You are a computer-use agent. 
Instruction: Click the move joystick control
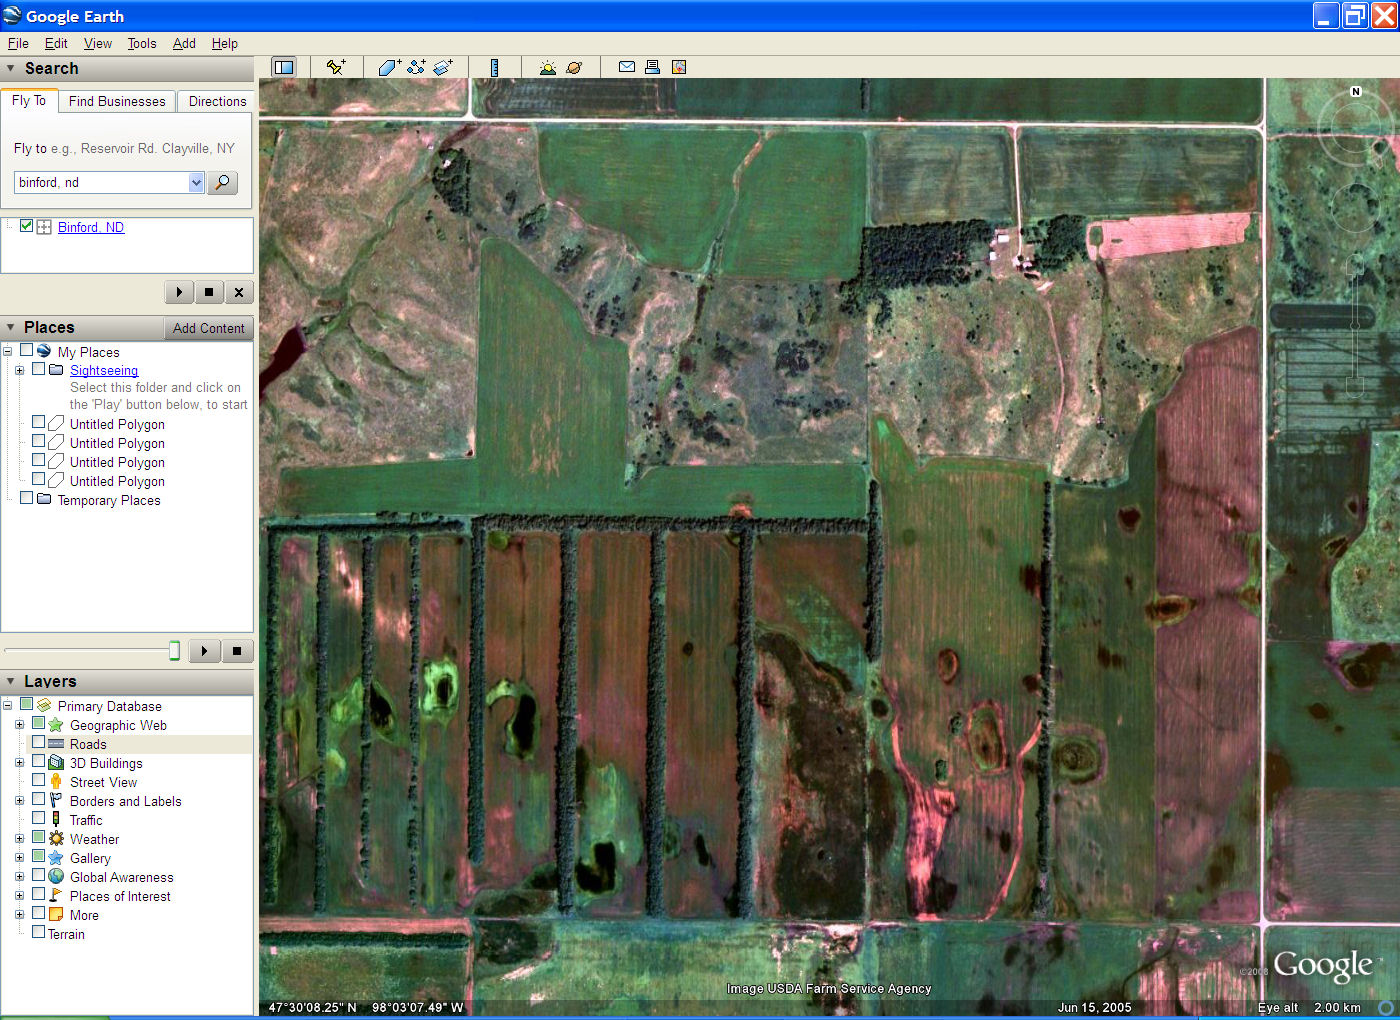(x=1355, y=208)
